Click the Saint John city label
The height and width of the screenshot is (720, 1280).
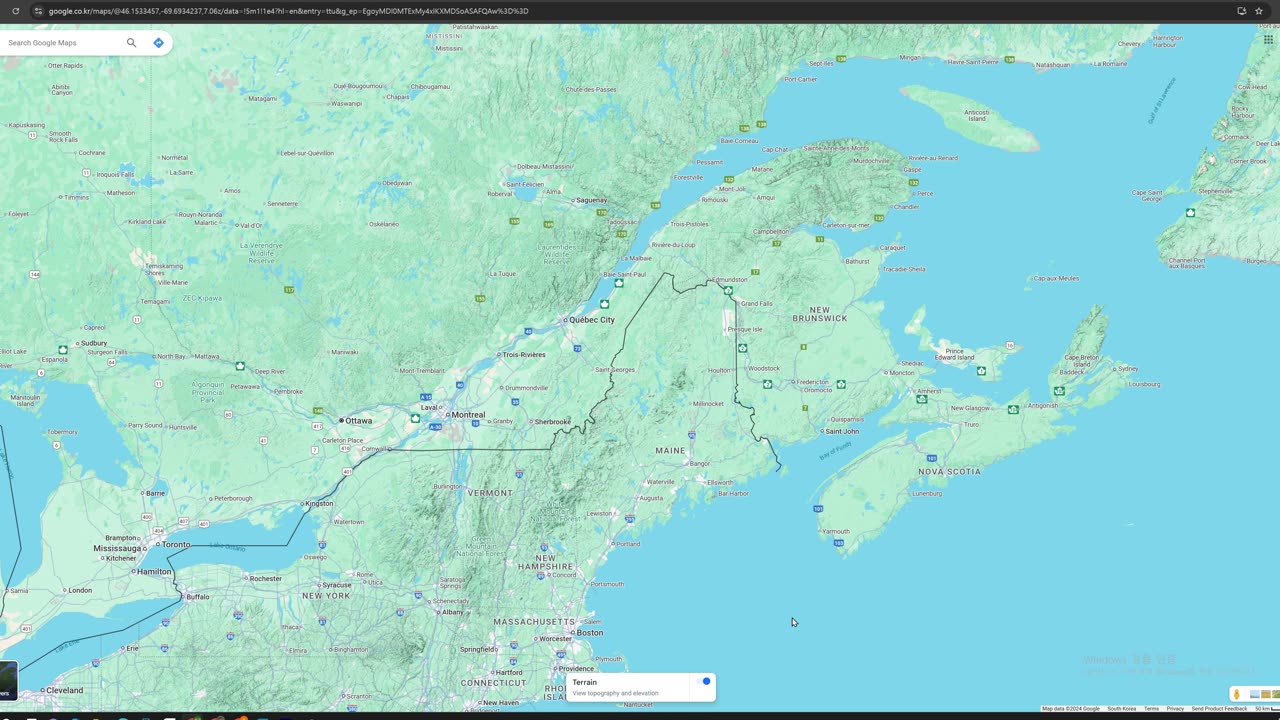842,432
